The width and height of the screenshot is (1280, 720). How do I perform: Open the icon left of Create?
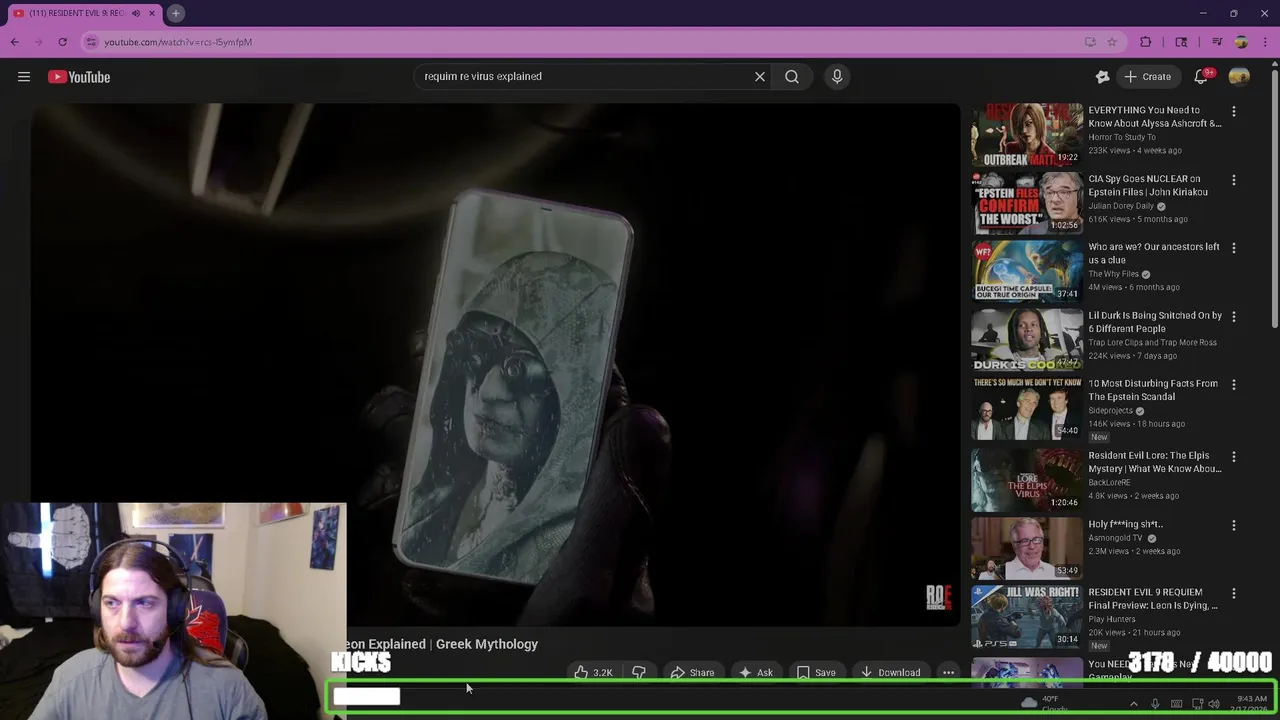(x=1102, y=77)
